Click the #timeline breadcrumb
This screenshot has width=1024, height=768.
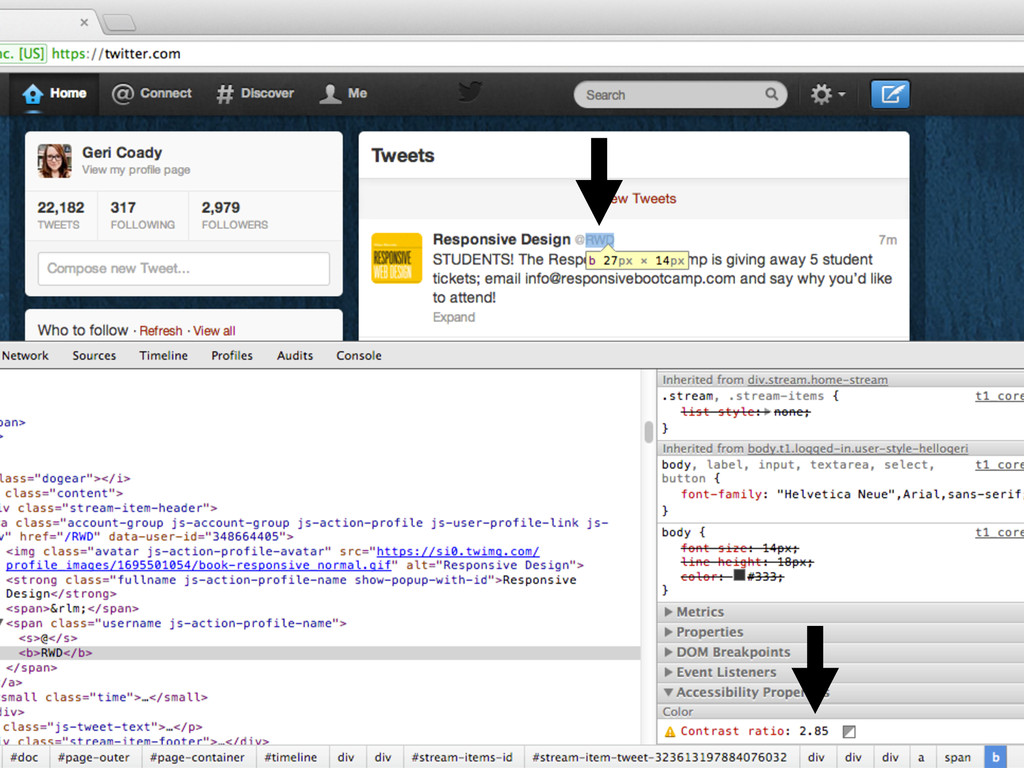[x=291, y=758]
